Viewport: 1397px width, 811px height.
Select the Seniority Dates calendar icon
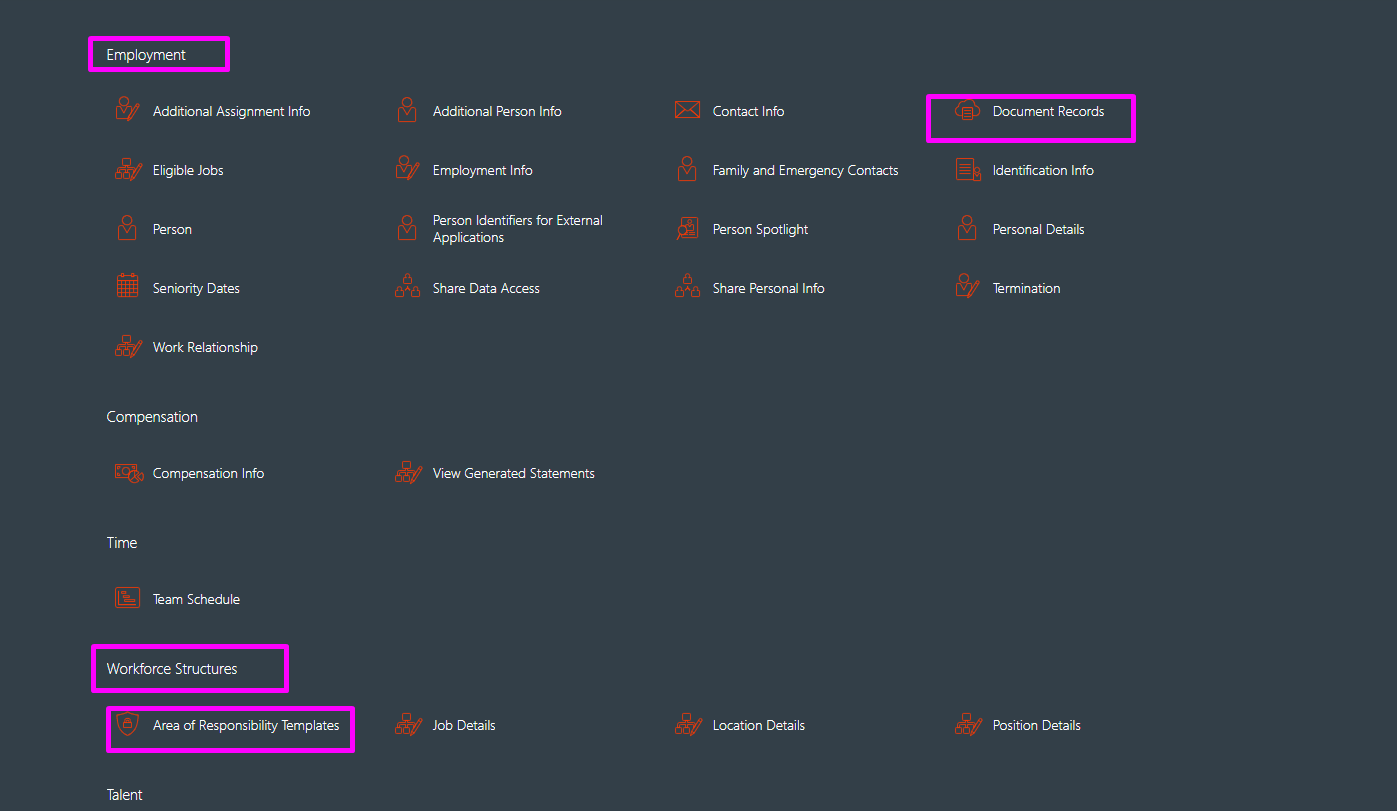click(127, 286)
